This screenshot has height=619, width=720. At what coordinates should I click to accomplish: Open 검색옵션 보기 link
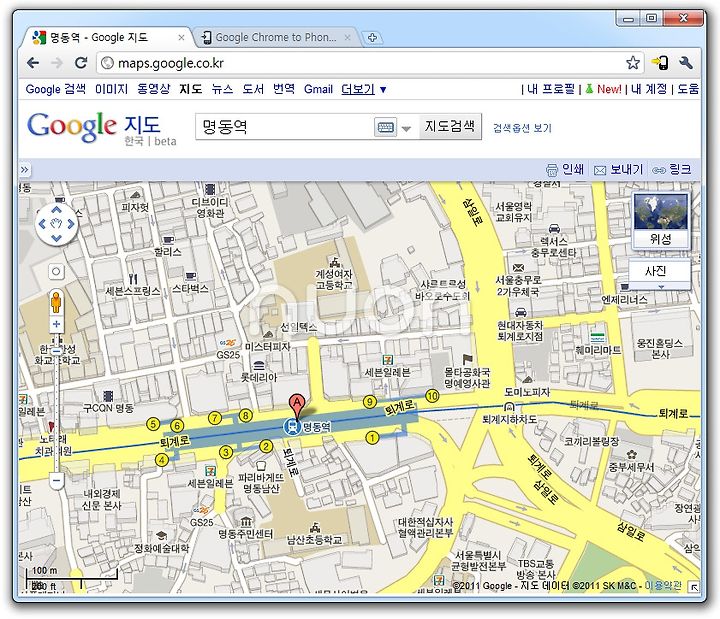point(522,128)
